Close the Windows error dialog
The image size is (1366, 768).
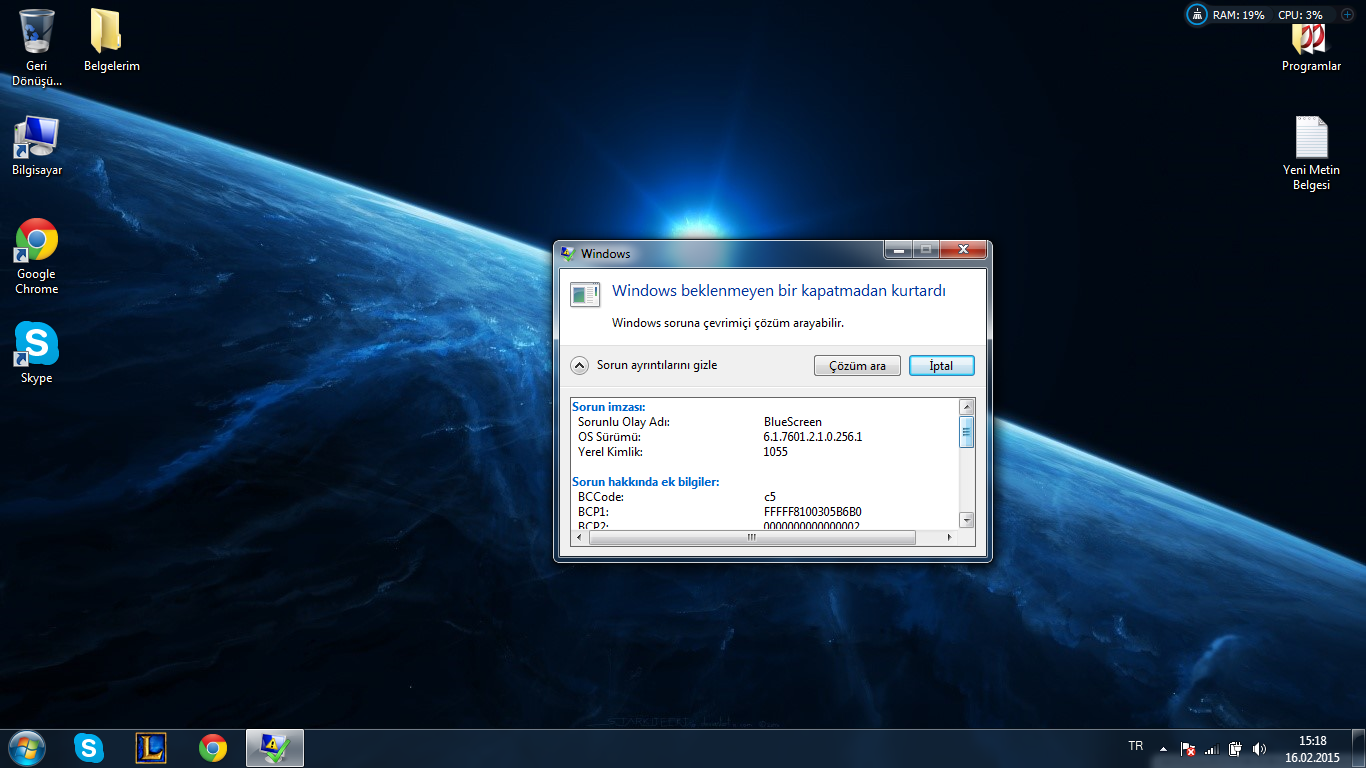[963, 250]
